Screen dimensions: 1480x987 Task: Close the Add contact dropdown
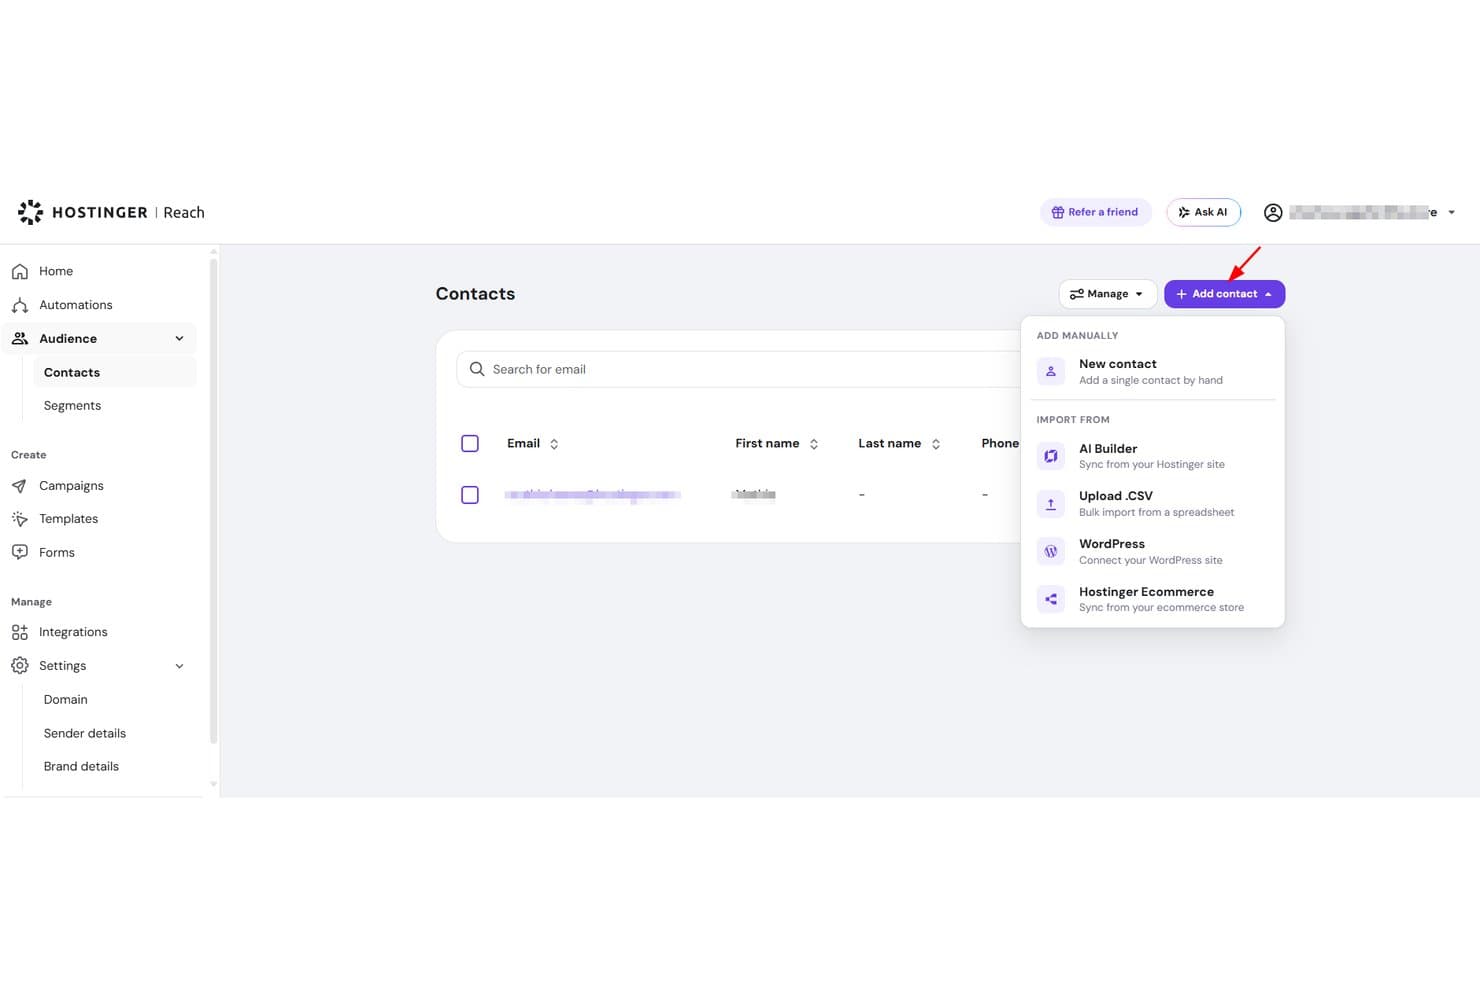(1224, 294)
